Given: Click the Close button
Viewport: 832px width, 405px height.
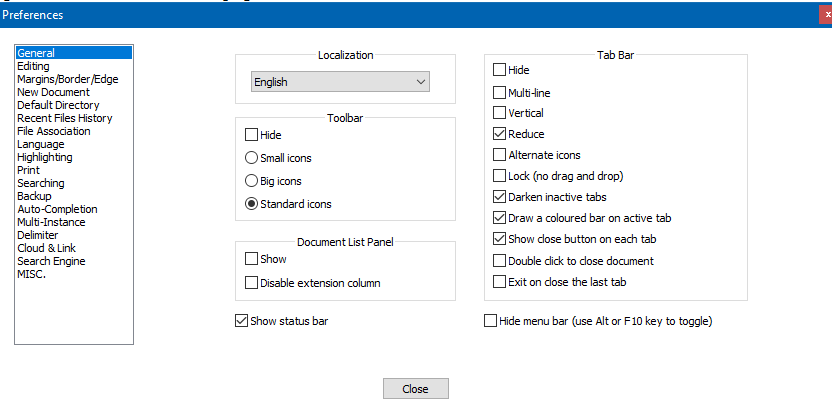Looking at the screenshot, I should (x=415, y=389).
